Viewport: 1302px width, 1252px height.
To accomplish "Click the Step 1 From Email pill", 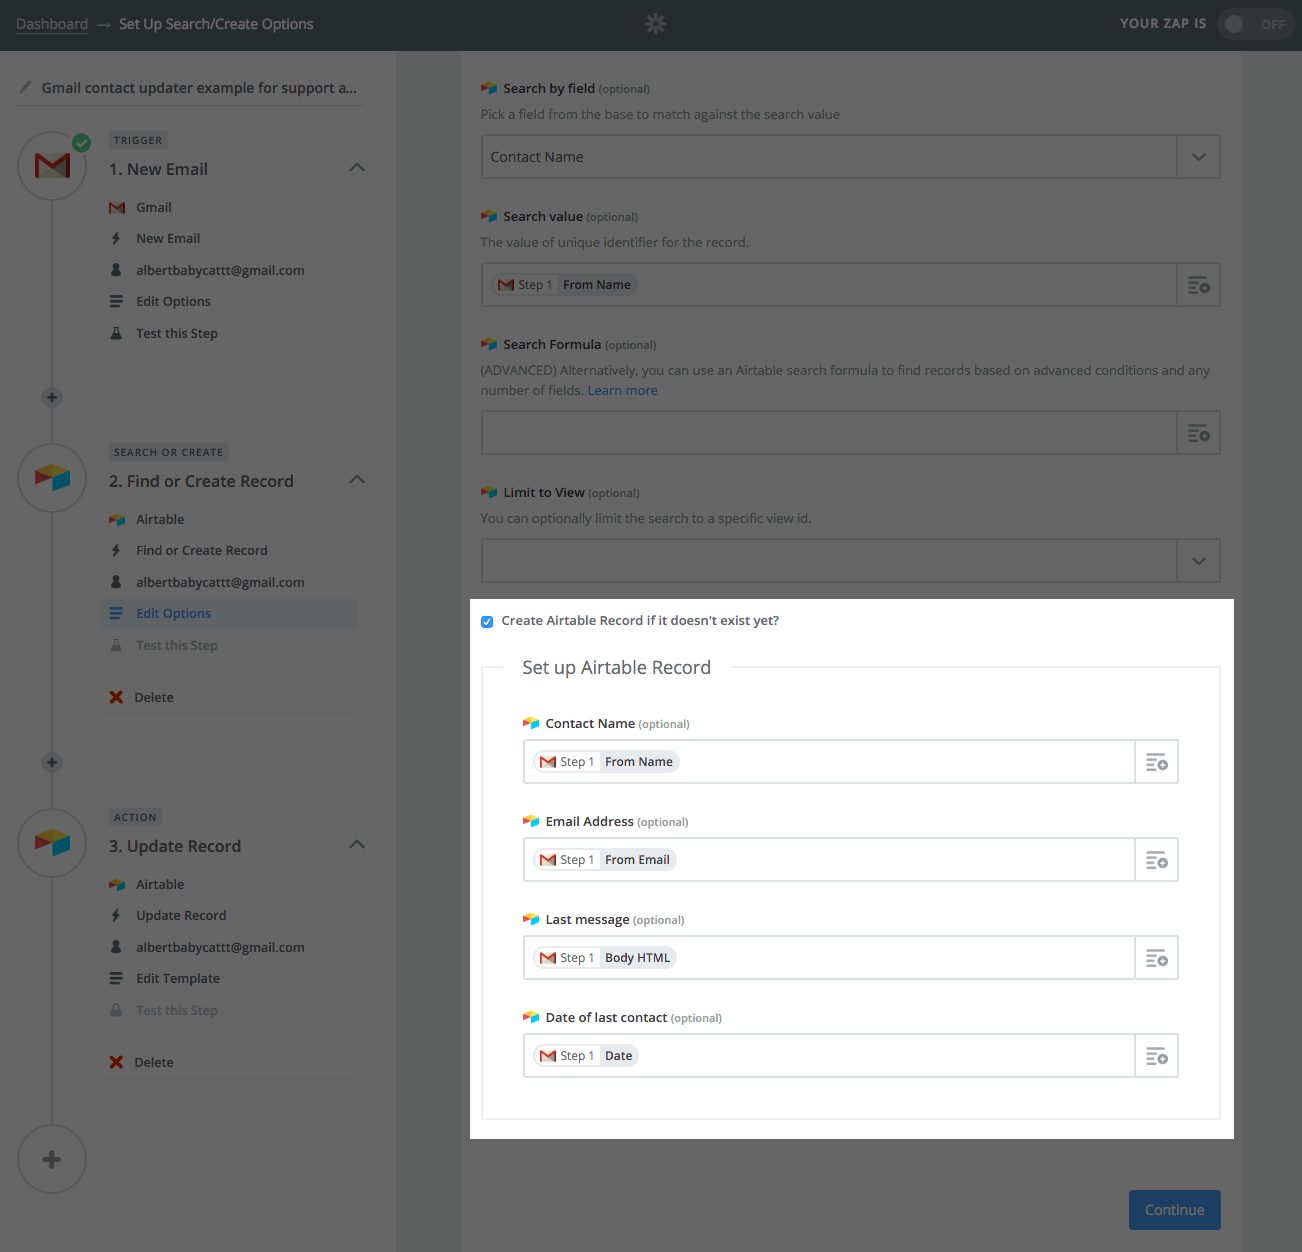I will pyautogui.click(x=605, y=860).
